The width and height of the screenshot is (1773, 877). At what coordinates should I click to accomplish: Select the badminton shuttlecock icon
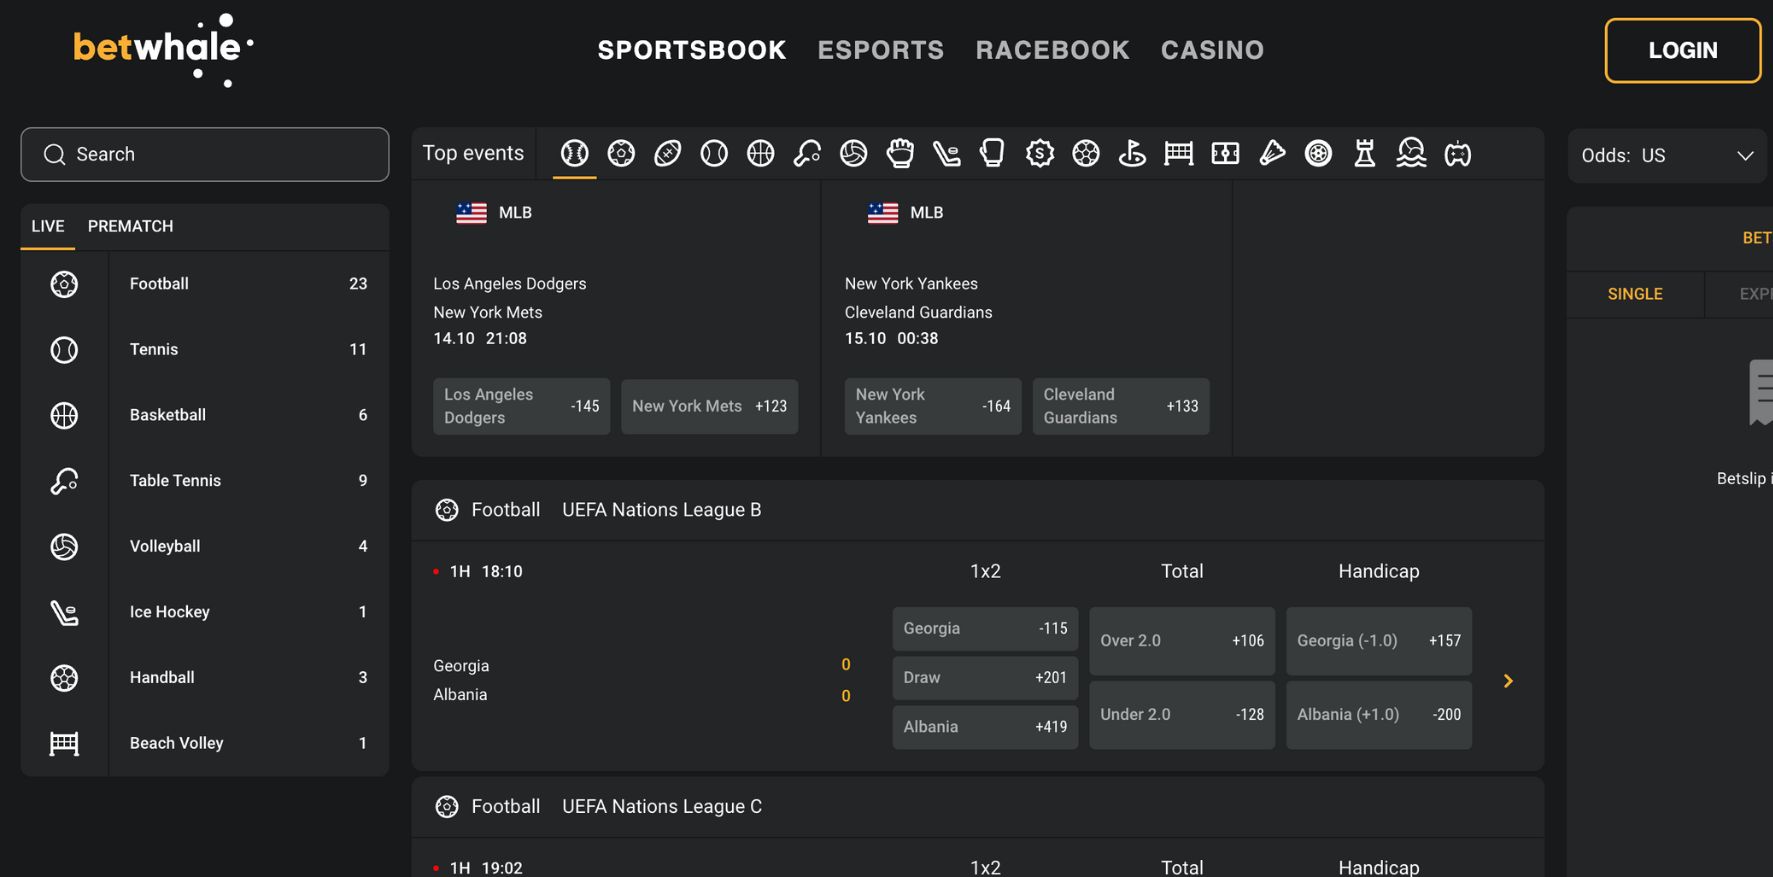[x=1272, y=153]
